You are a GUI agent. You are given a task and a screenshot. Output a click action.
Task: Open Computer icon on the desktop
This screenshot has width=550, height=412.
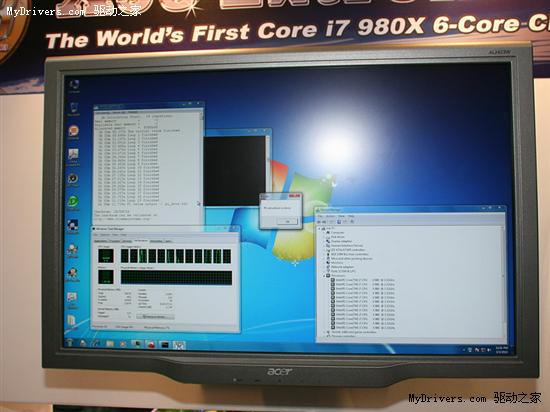click(74, 86)
